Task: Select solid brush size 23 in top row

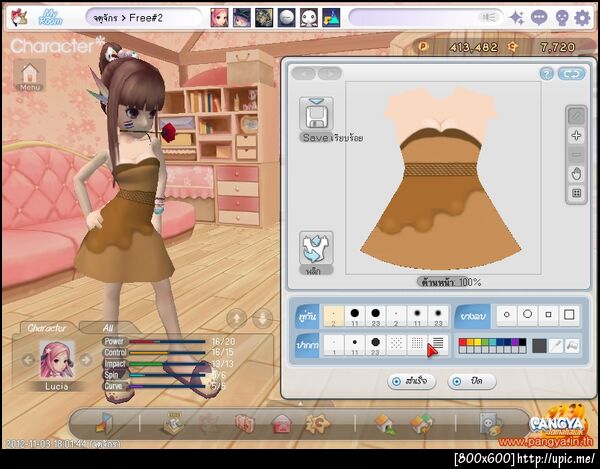Action: pos(375,316)
